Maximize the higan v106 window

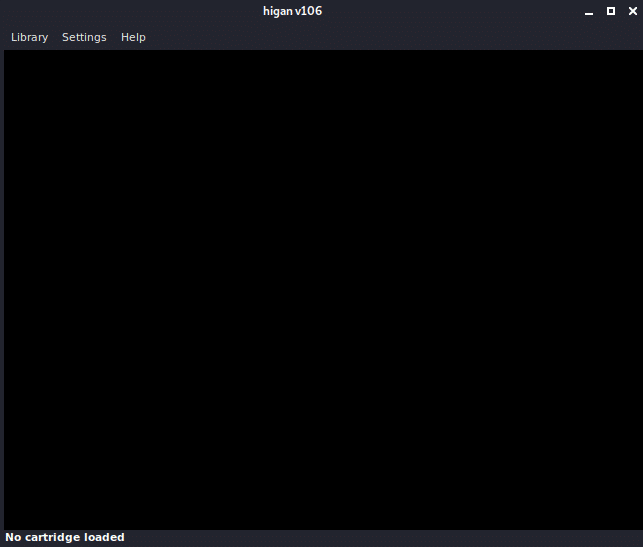[x=611, y=11]
